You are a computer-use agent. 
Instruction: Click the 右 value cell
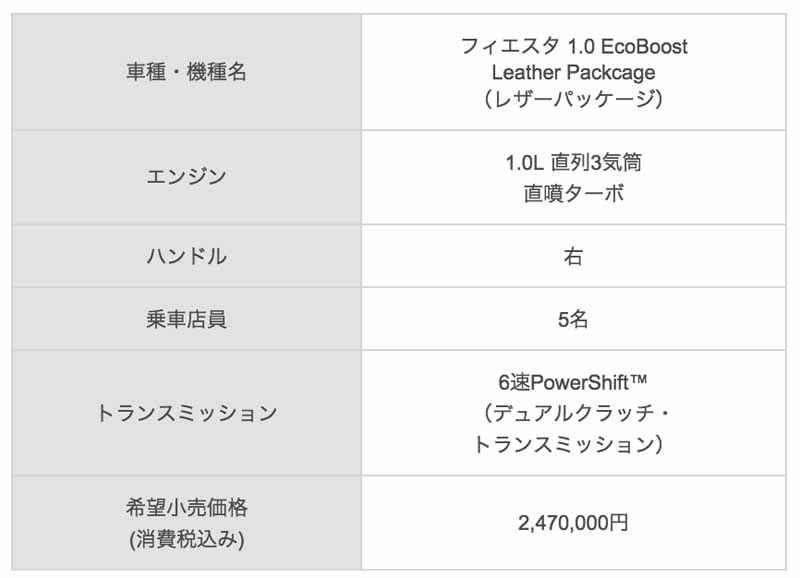tap(573, 256)
